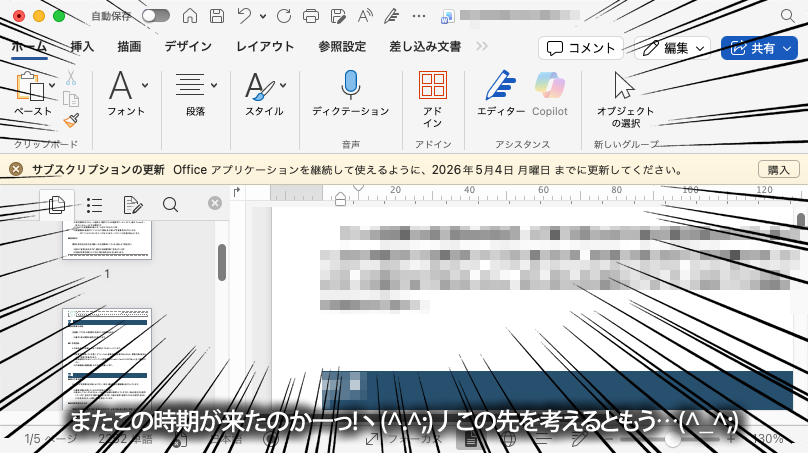Click the left indent marker on ruler
Image resolution: width=808 pixels, height=453 pixels.
click(x=340, y=199)
